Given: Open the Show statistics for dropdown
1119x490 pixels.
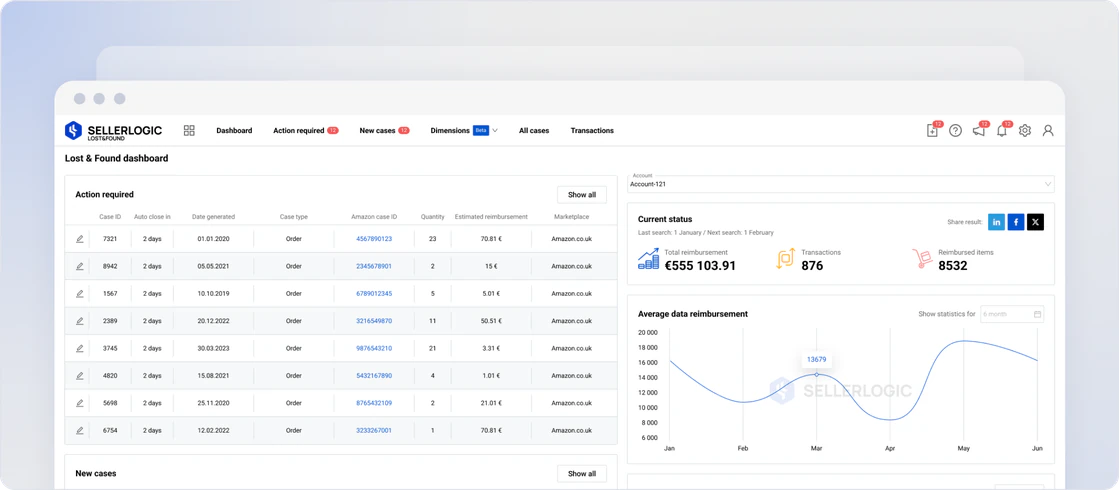Looking at the screenshot, I should pyautogui.click(x=1012, y=314).
